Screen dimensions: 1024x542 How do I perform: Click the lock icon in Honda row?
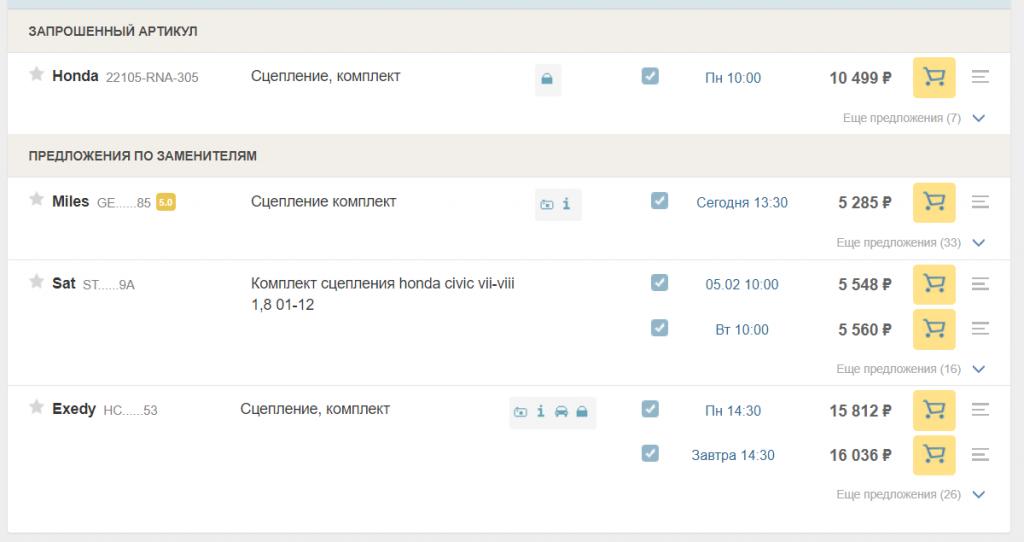tap(547, 79)
